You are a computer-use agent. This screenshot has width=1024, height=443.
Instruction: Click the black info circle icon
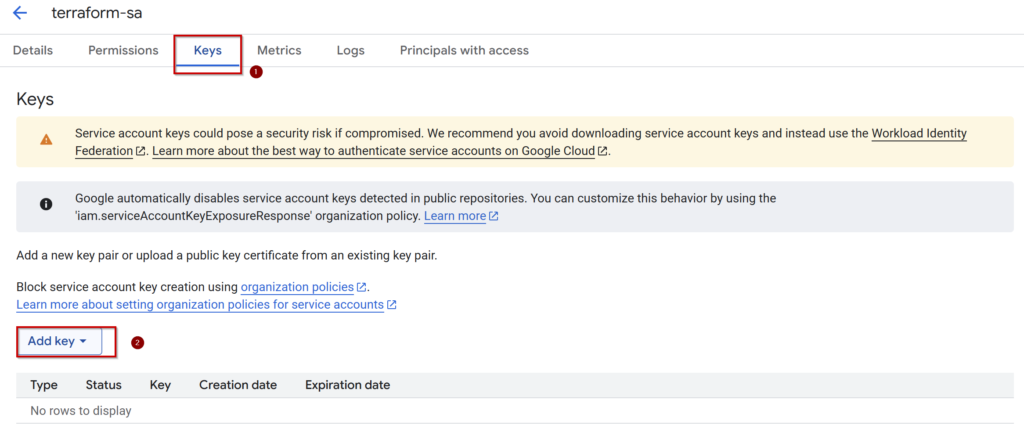click(x=46, y=204)
